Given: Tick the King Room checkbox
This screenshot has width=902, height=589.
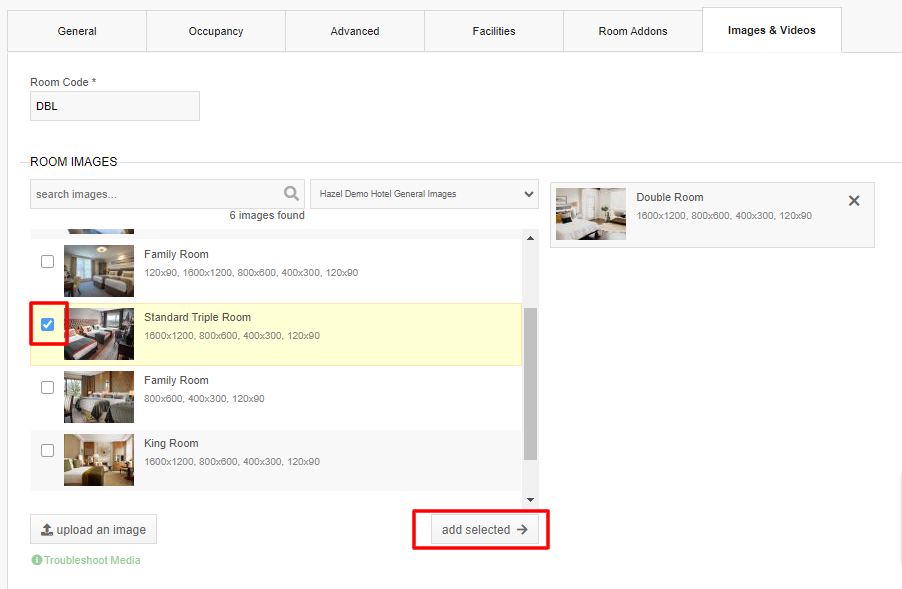Looking at the screenshot, I should [x=48, y=450].
